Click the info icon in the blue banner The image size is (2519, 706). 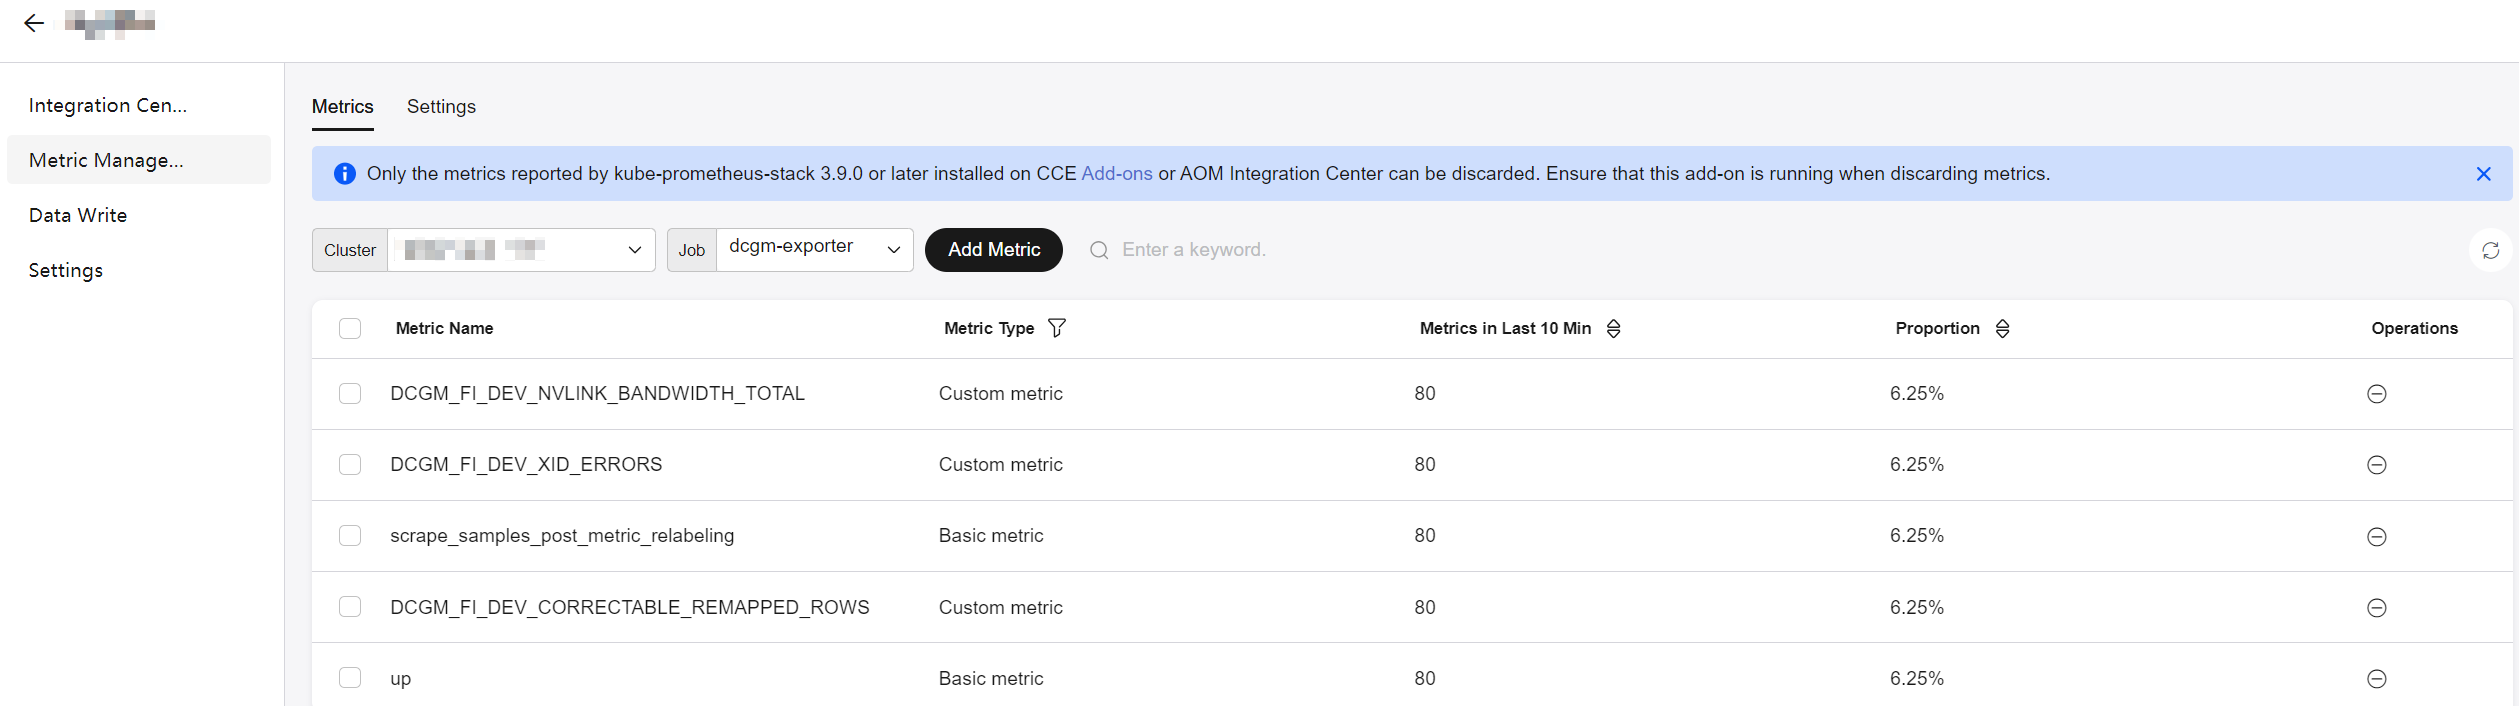point(344,174)
